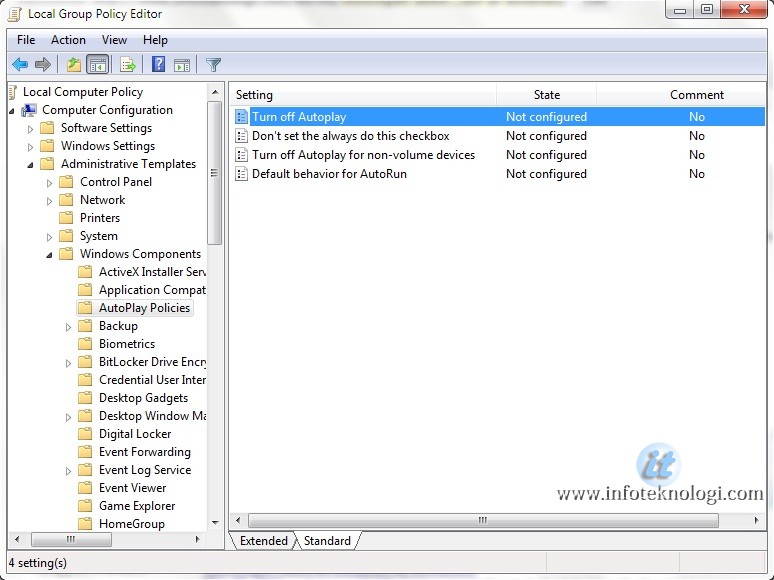Click the tree pane vertical scrollbar thumb

pyautogui.click(x=214, y=173)
